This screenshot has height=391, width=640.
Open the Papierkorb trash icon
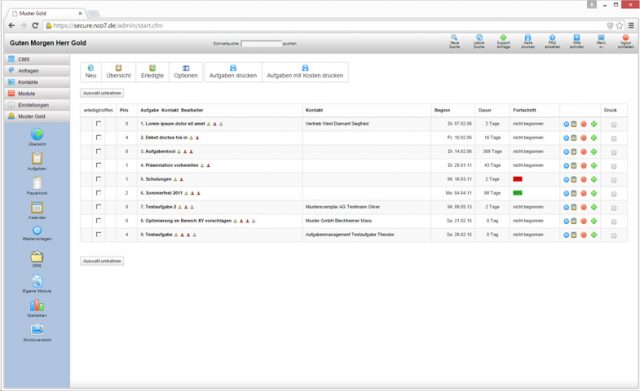tap(37, 183)
